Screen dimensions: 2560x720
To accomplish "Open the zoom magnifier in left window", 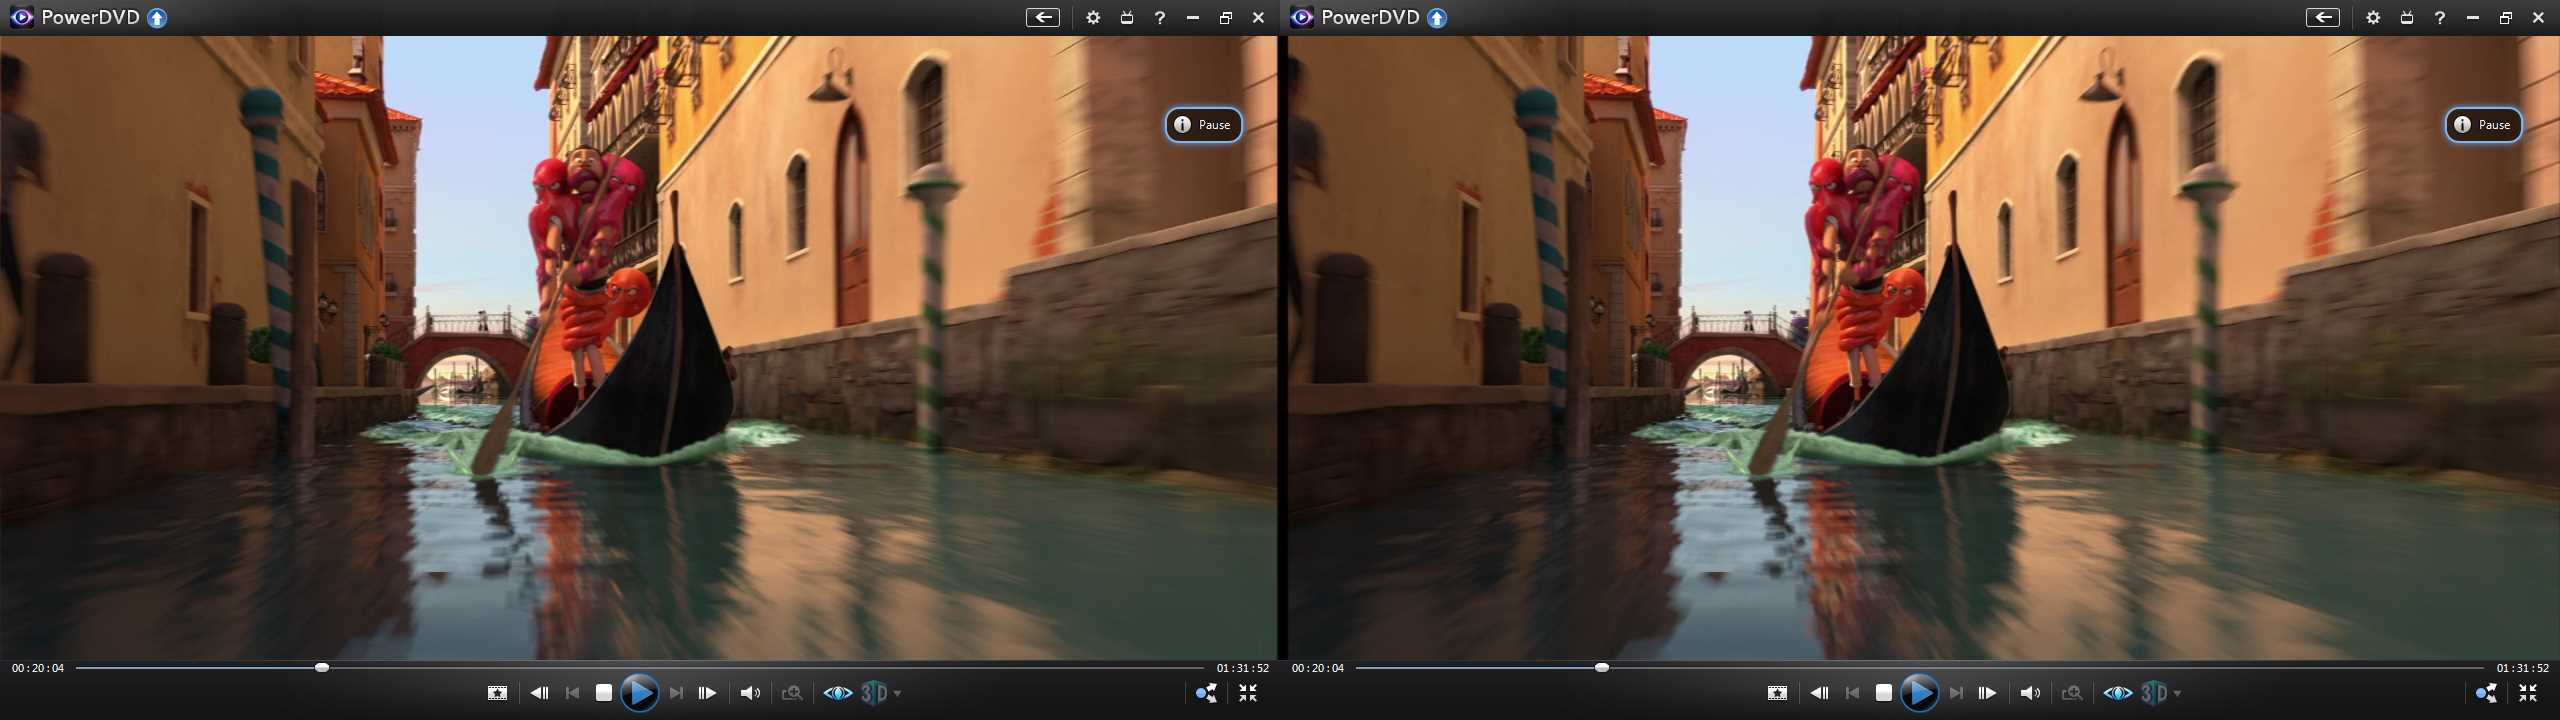I will [x=792, y=693].
